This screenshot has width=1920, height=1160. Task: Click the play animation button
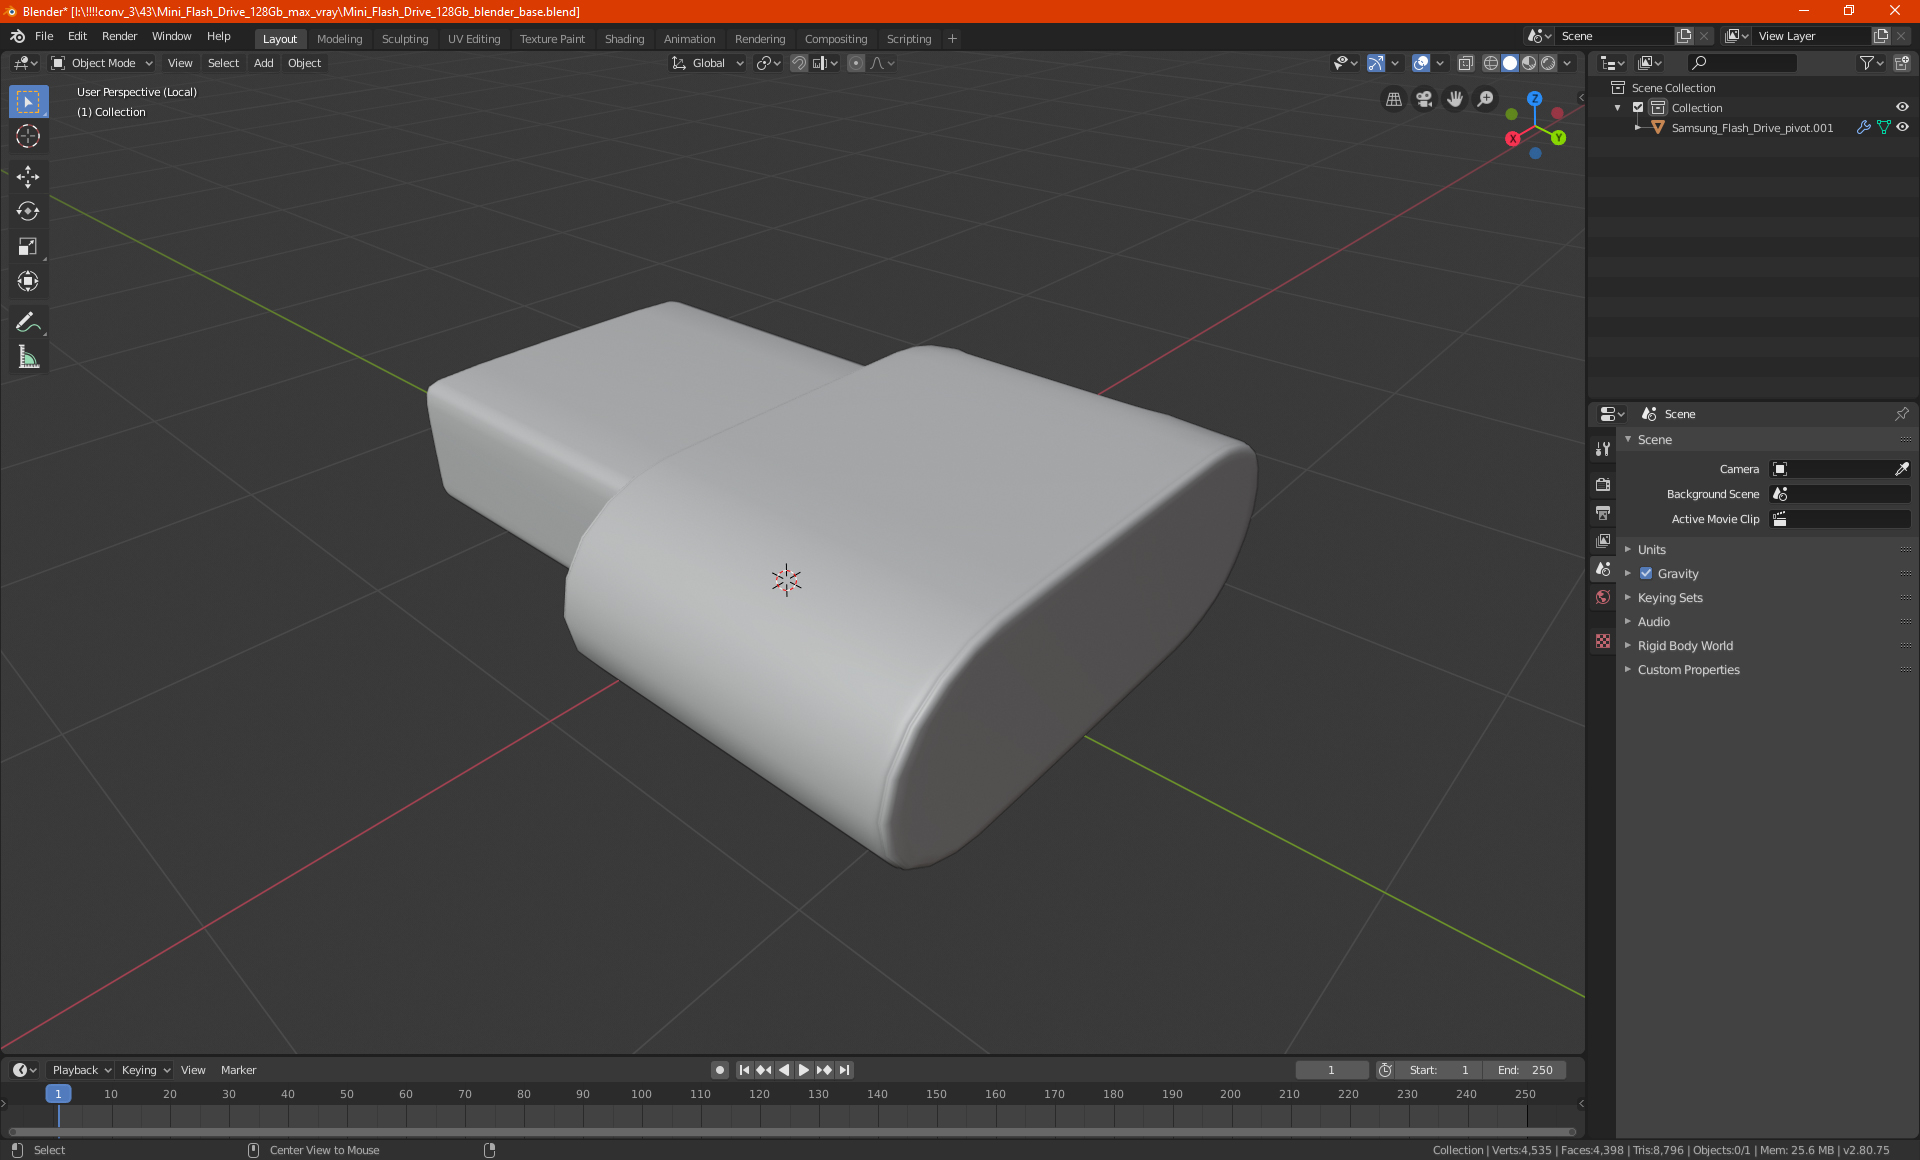tap(803, 1070)
